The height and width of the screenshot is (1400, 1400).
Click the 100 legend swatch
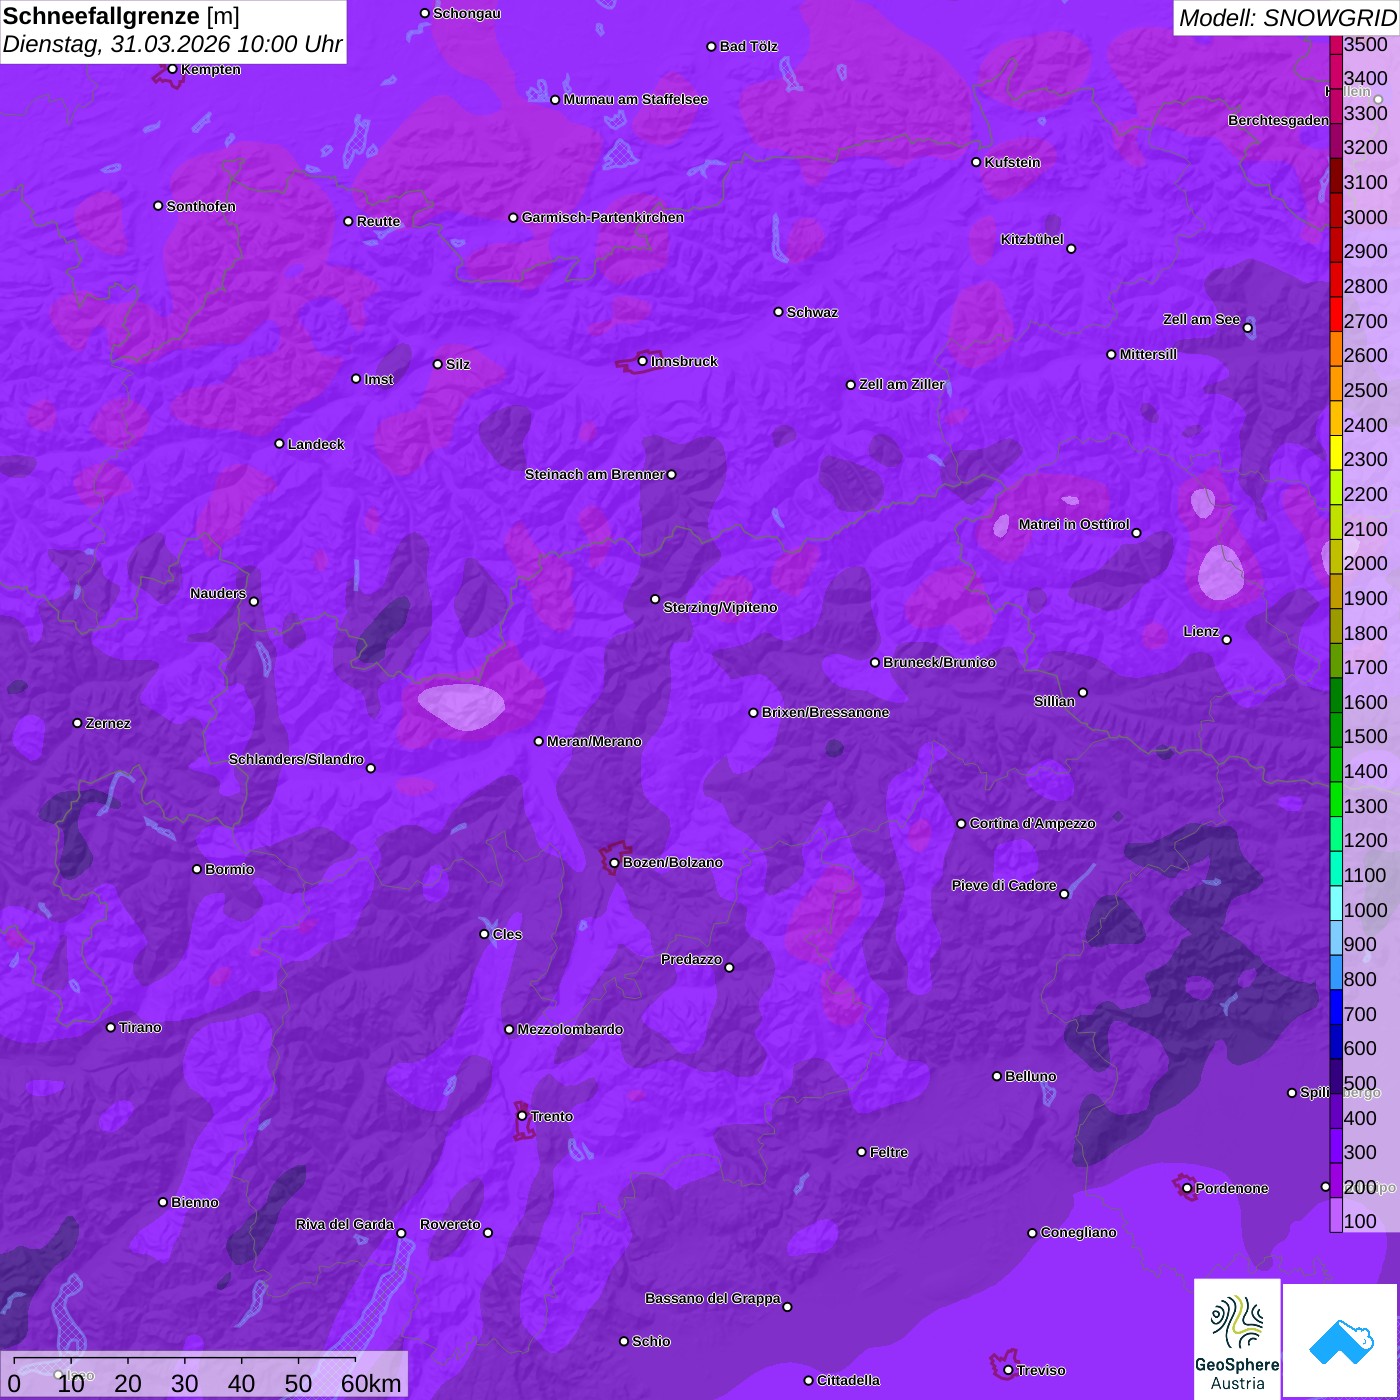(x=1336, y=1215)
